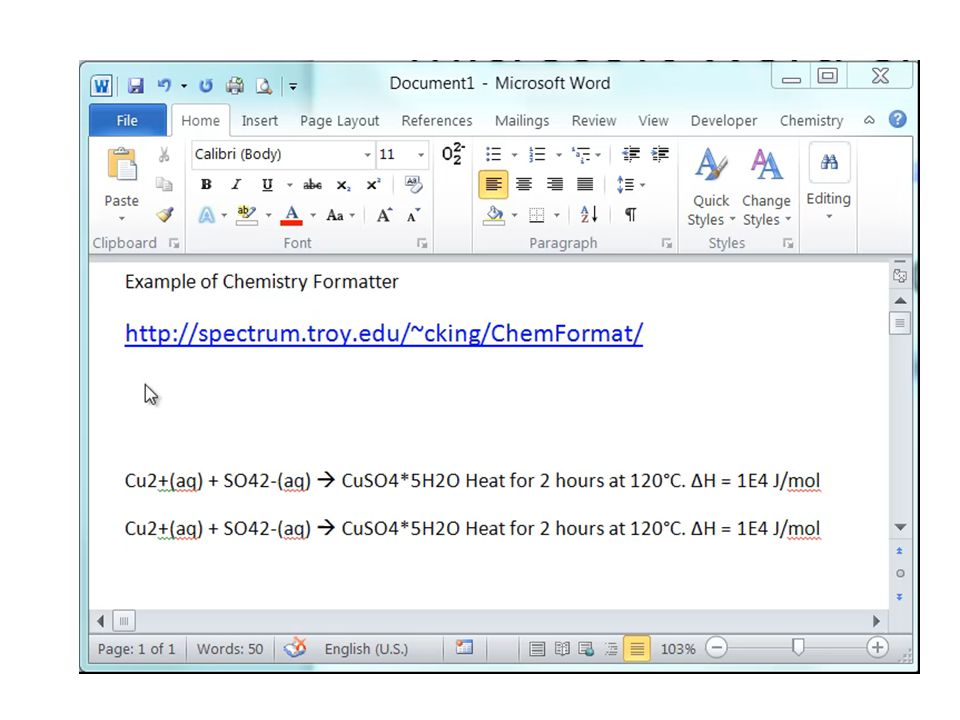The height and width of the screenshot is (720, 960).
Task: Toggle Underline formatting
Action: click(267, 184)
